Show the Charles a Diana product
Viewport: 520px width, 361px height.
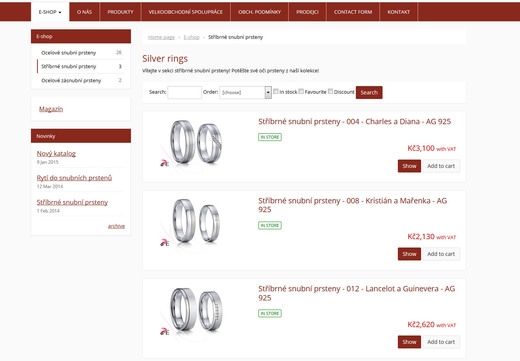tap(409, 166)
